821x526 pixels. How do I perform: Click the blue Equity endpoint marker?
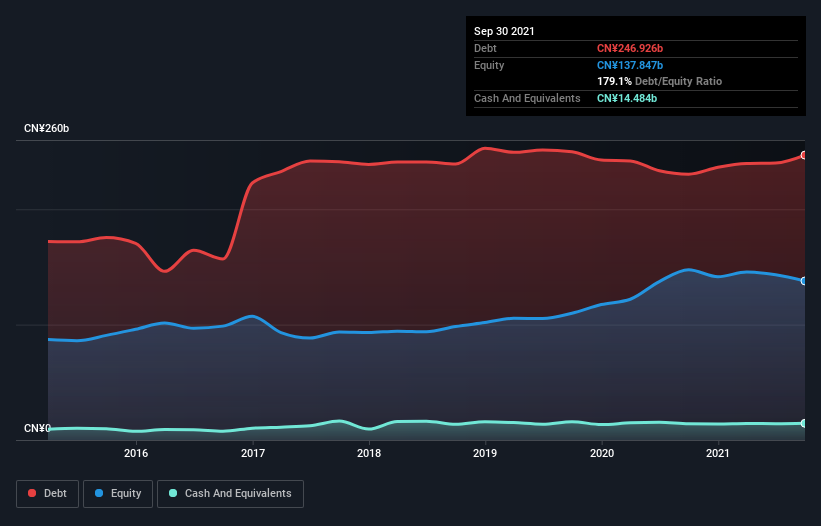pyautogui.click(x=804, y=281)
